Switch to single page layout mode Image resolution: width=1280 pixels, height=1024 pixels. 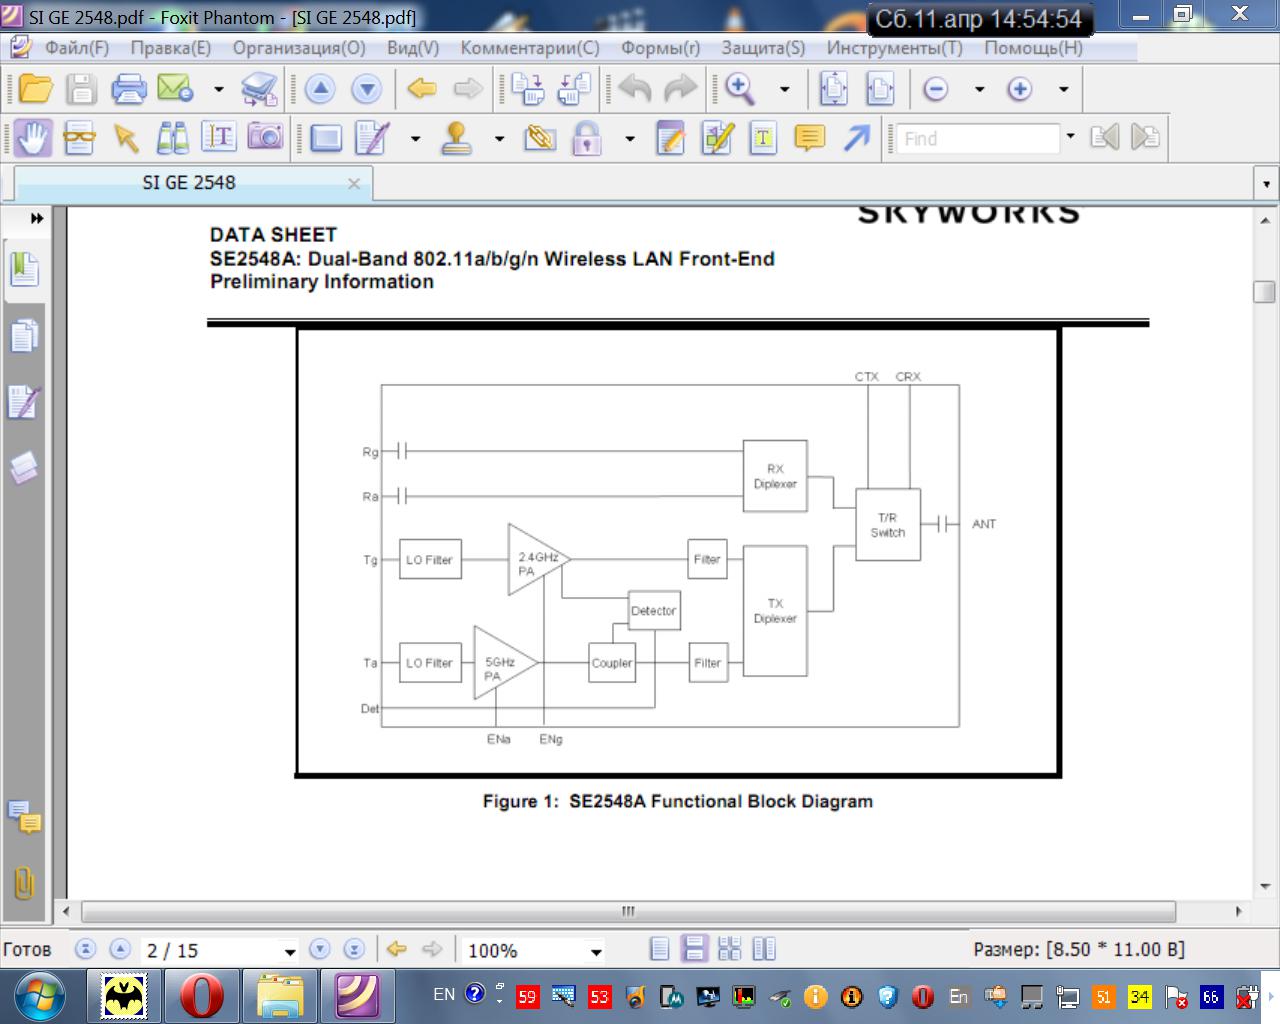pos(660,949)
